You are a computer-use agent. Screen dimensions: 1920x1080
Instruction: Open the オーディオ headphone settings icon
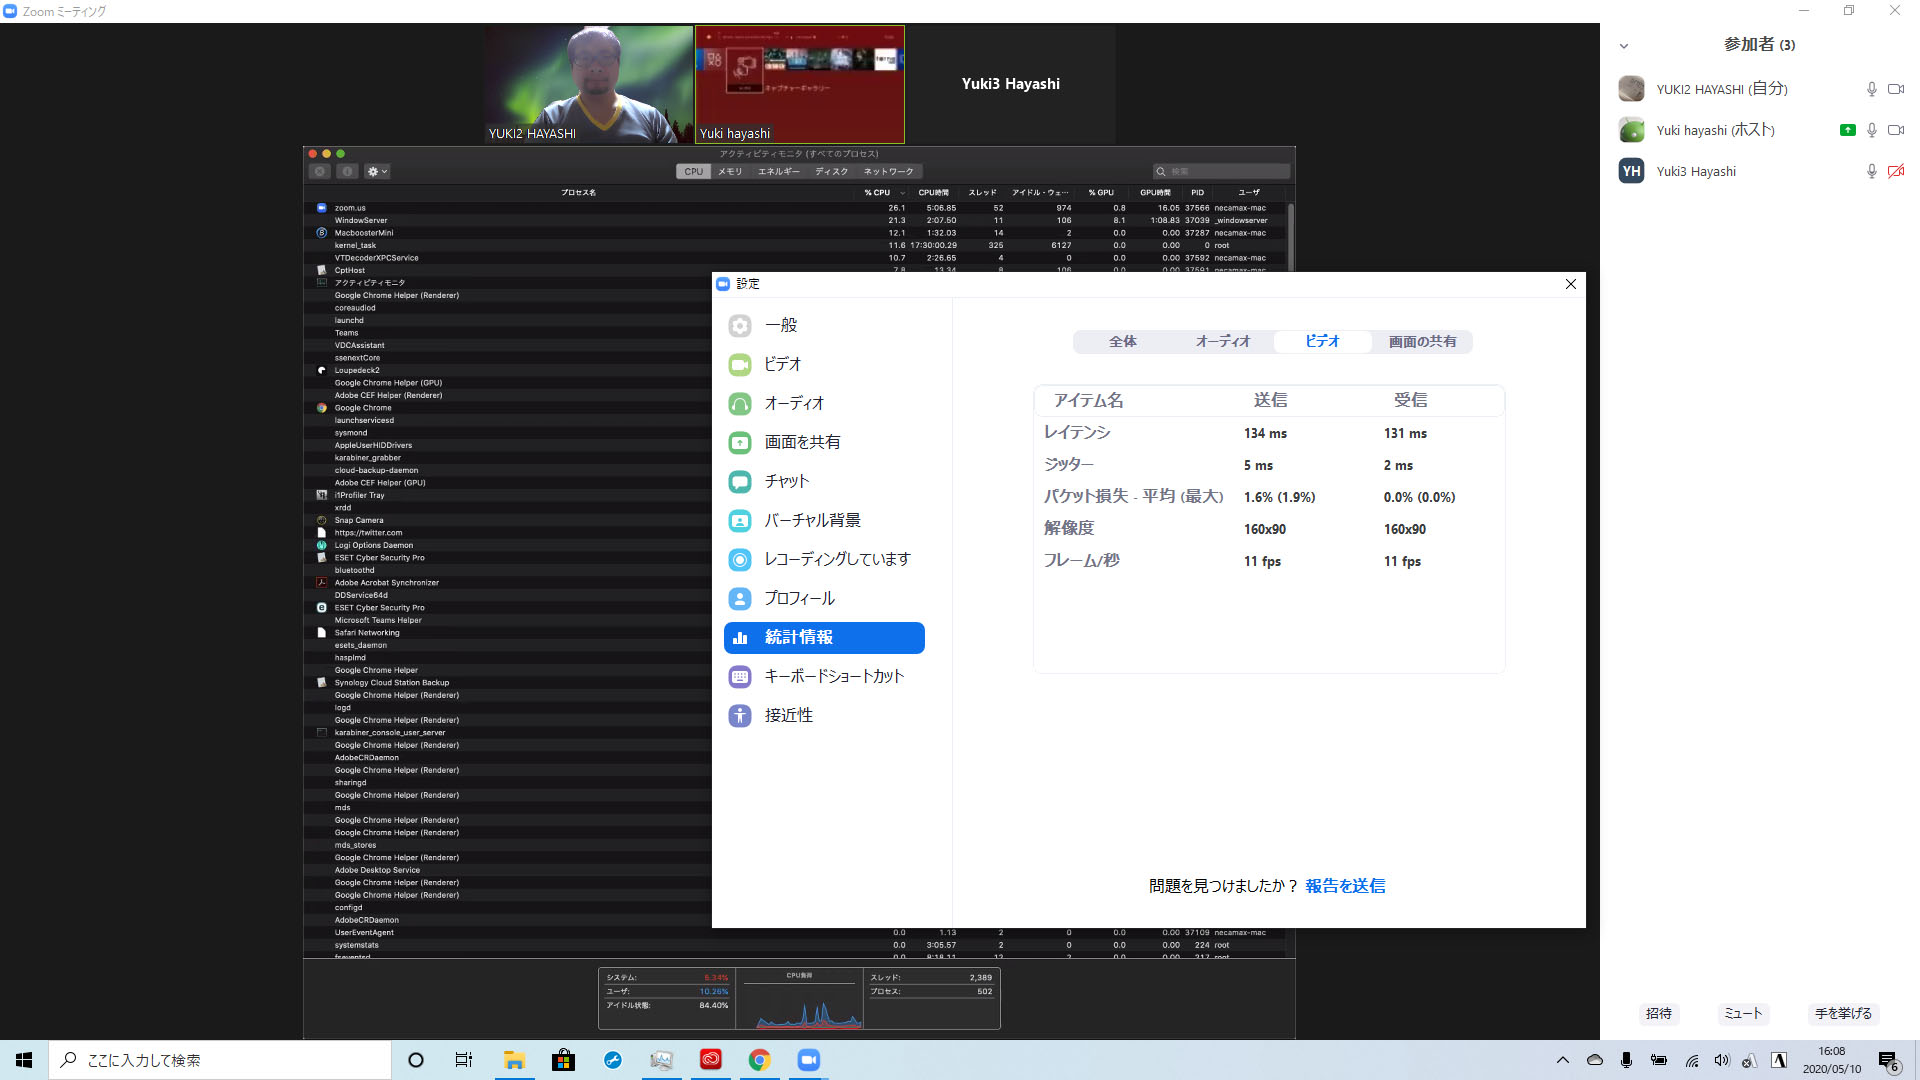740,404
